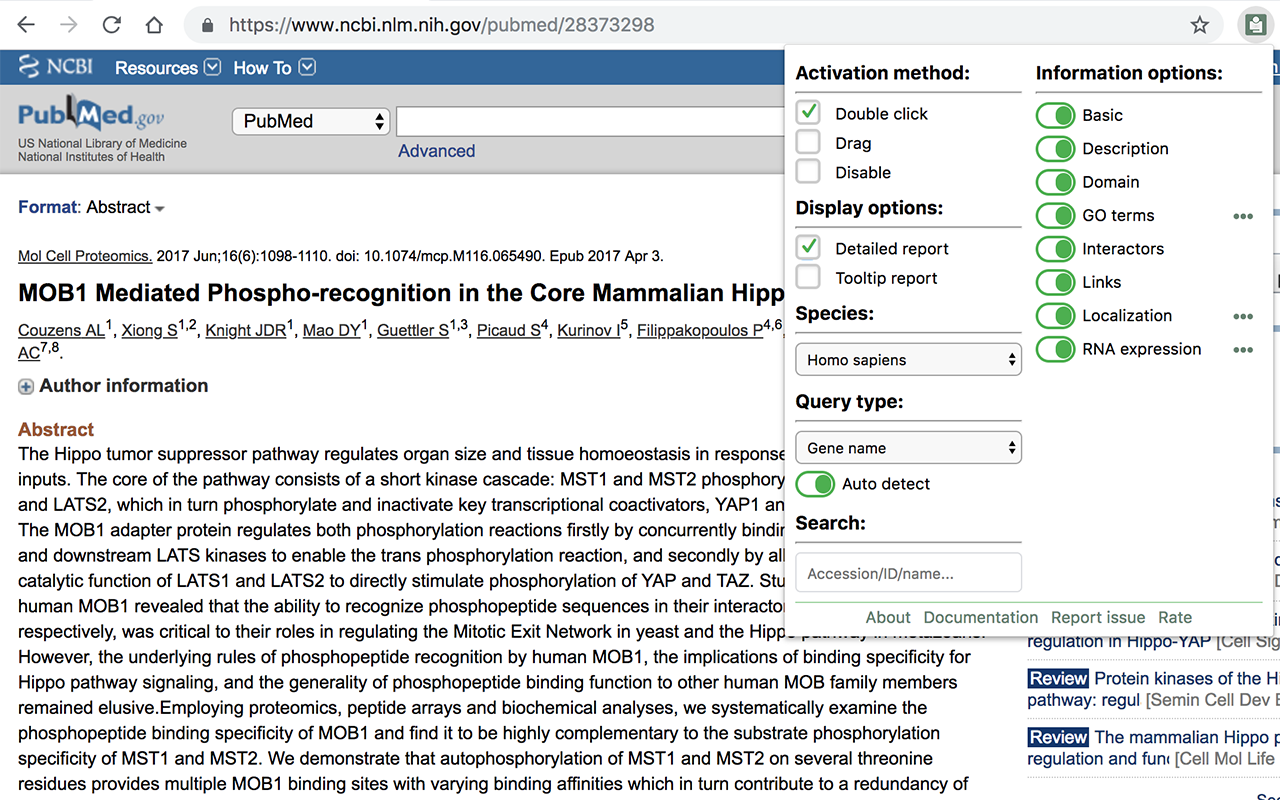Disable the Interactors information toggle
Viewport: 1280px width, 800px height.
tap(1055, 249)
